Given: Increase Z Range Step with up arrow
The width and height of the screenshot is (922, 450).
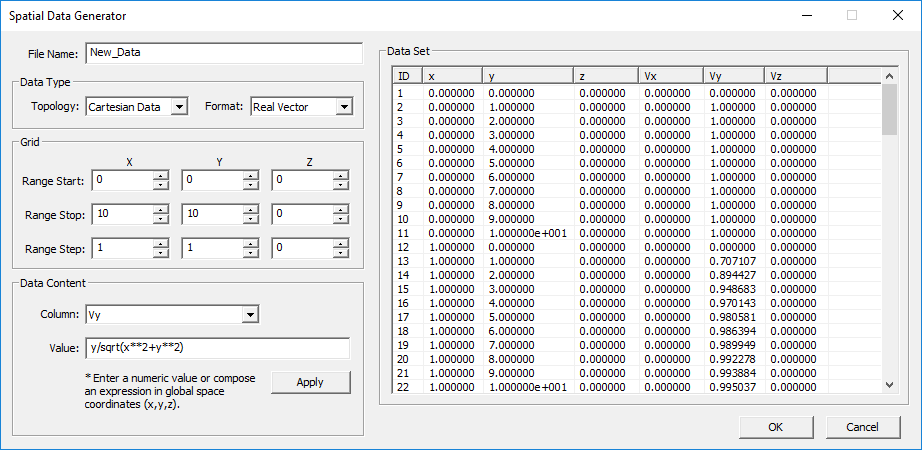Looking at the screenshot, I should [x=340, y=244].
